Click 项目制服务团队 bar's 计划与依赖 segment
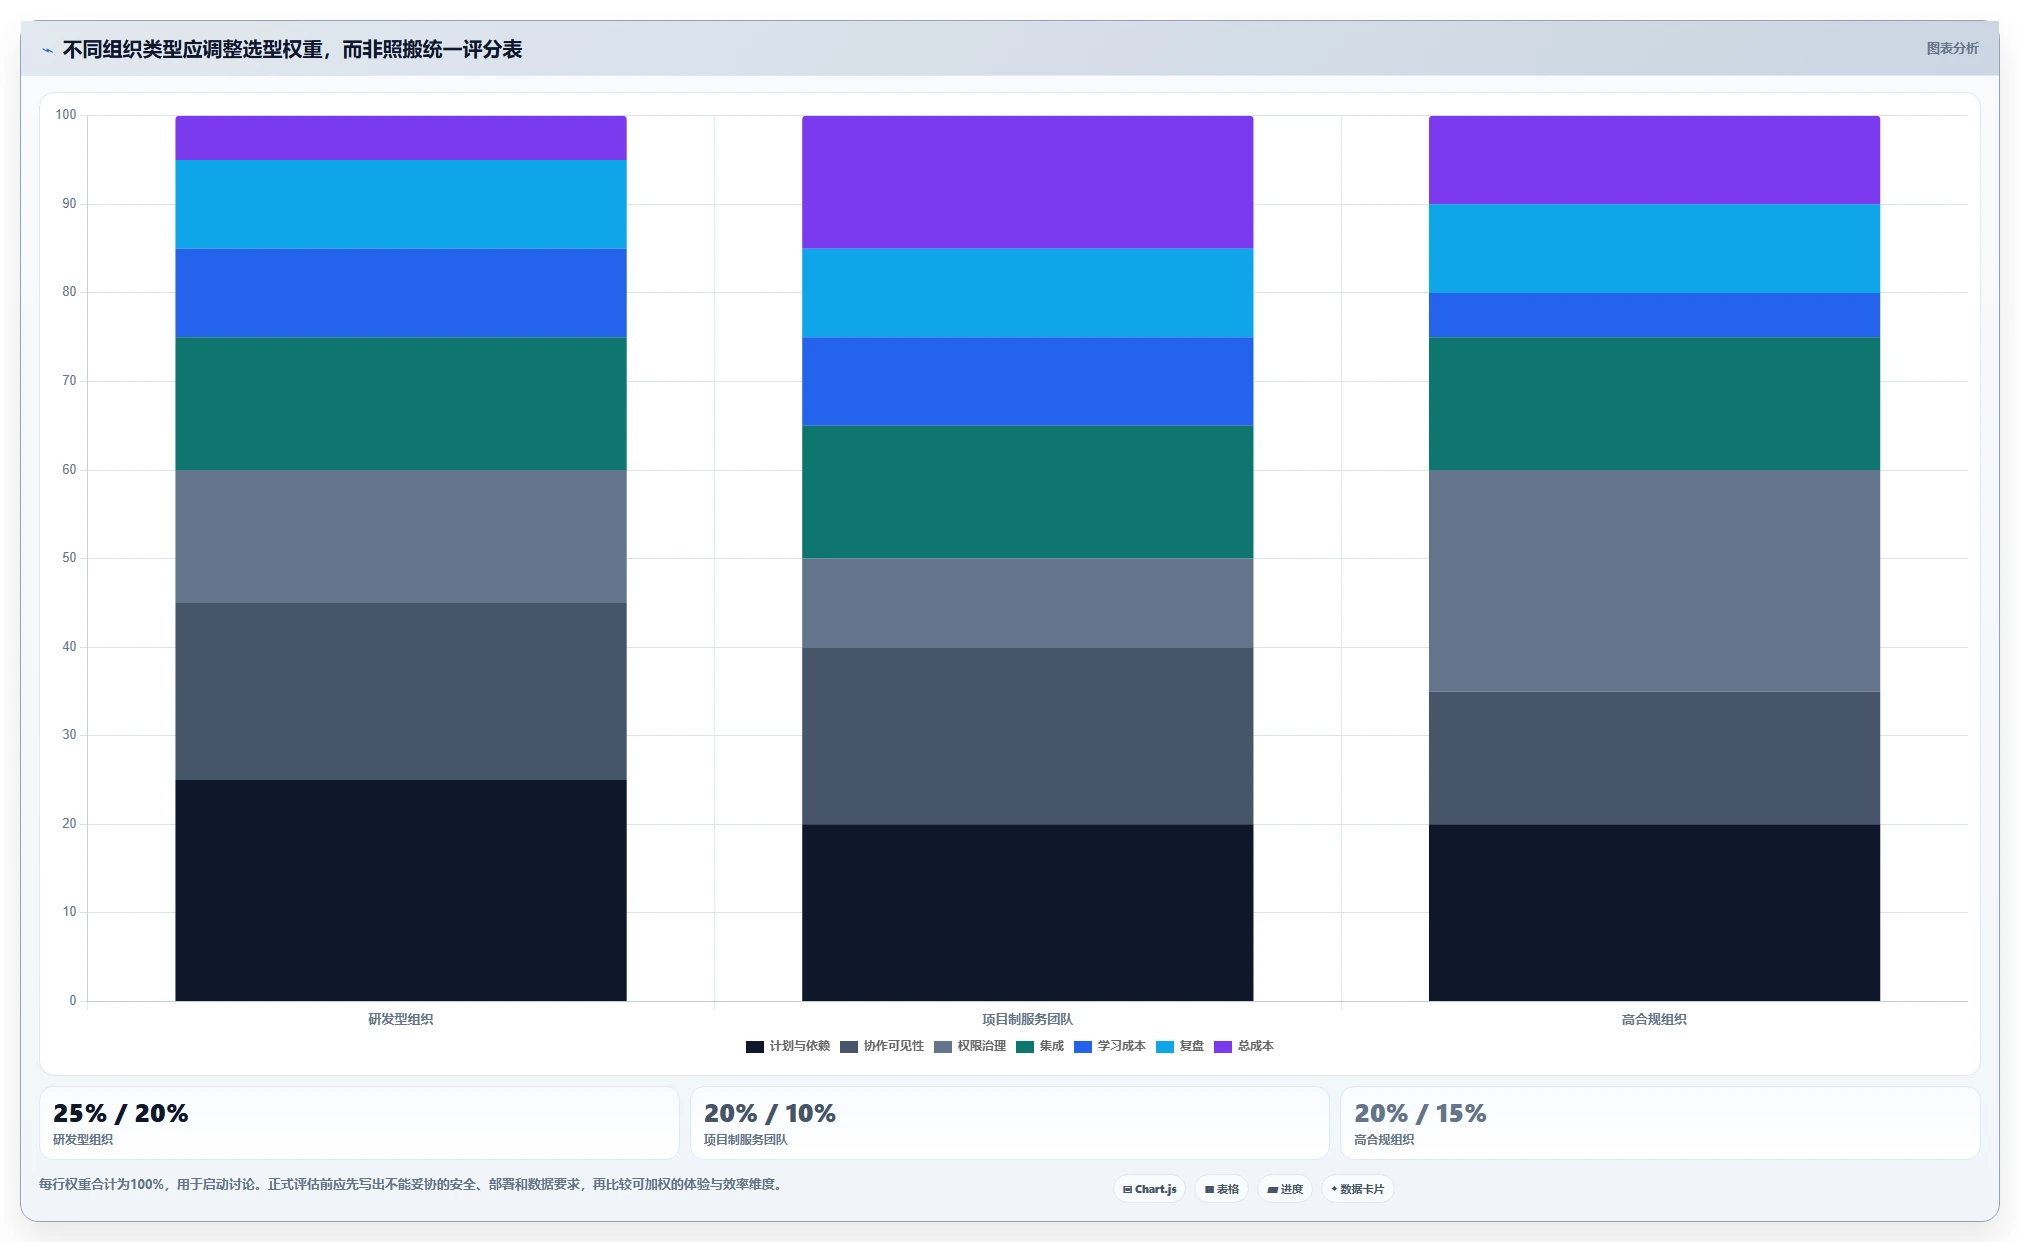This screenshot has width=2020, height=1242. tap(1027, 912)
